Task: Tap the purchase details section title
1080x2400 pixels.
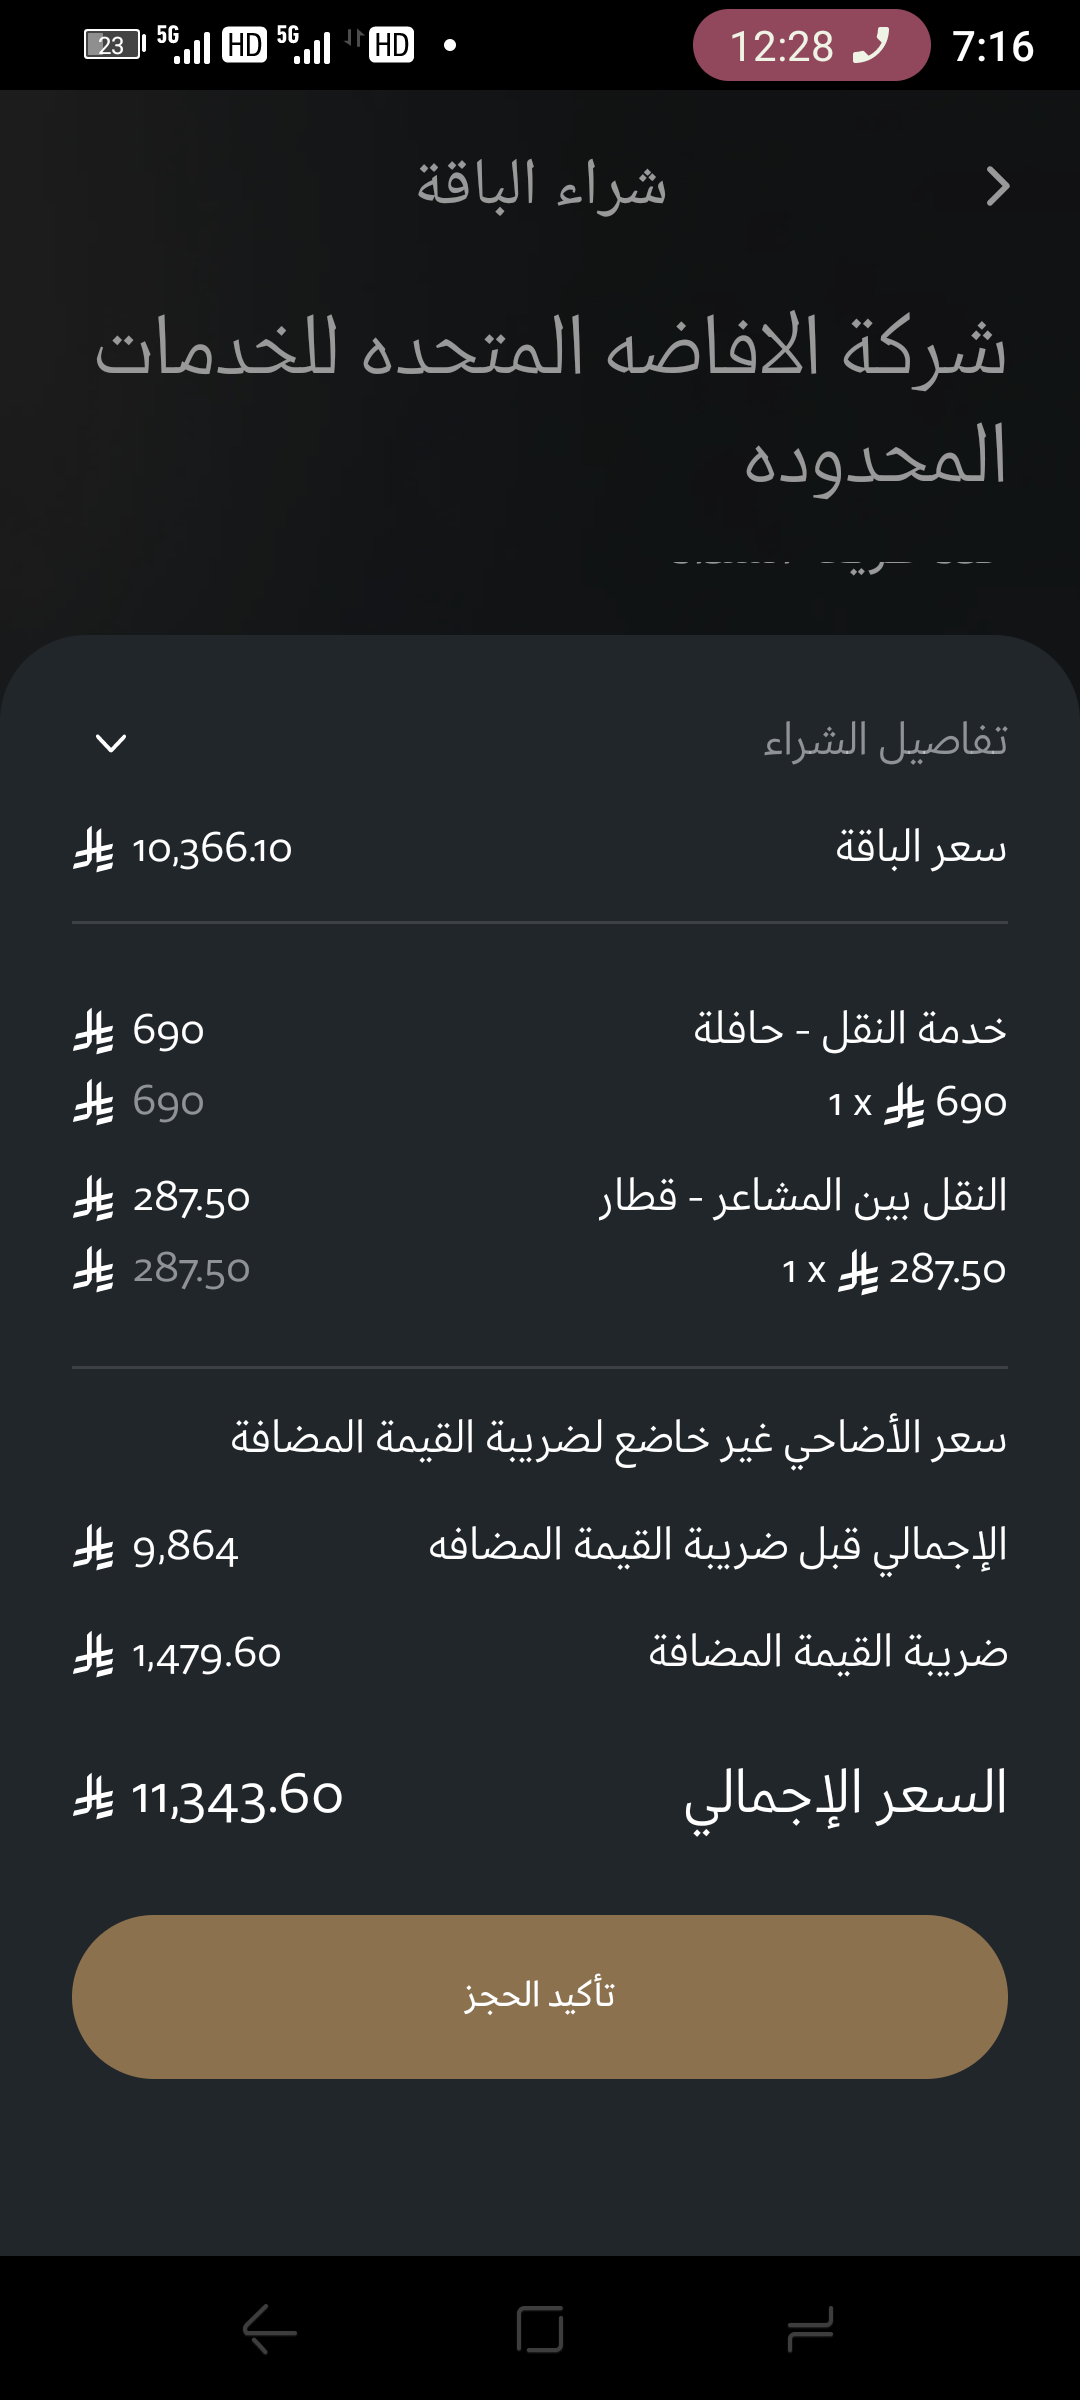Action: click(x=885, y=741)
